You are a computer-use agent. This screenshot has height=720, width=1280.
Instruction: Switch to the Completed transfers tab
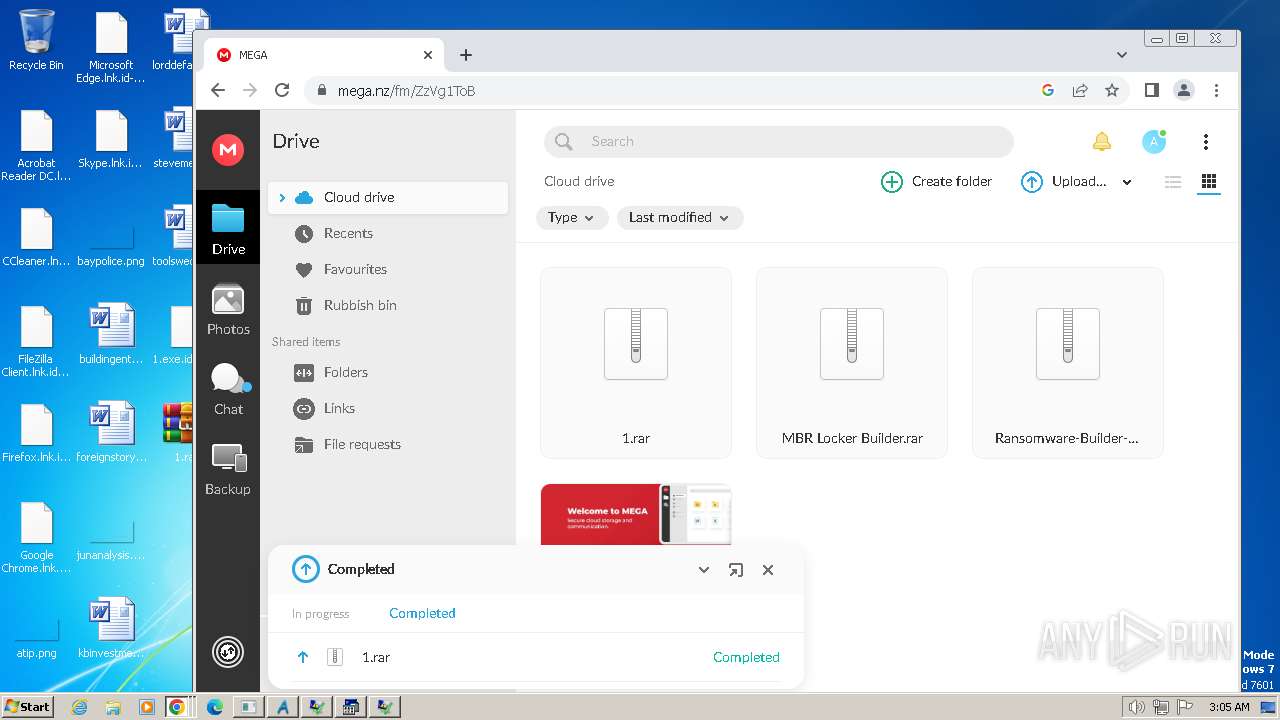[x=422, y=613]
